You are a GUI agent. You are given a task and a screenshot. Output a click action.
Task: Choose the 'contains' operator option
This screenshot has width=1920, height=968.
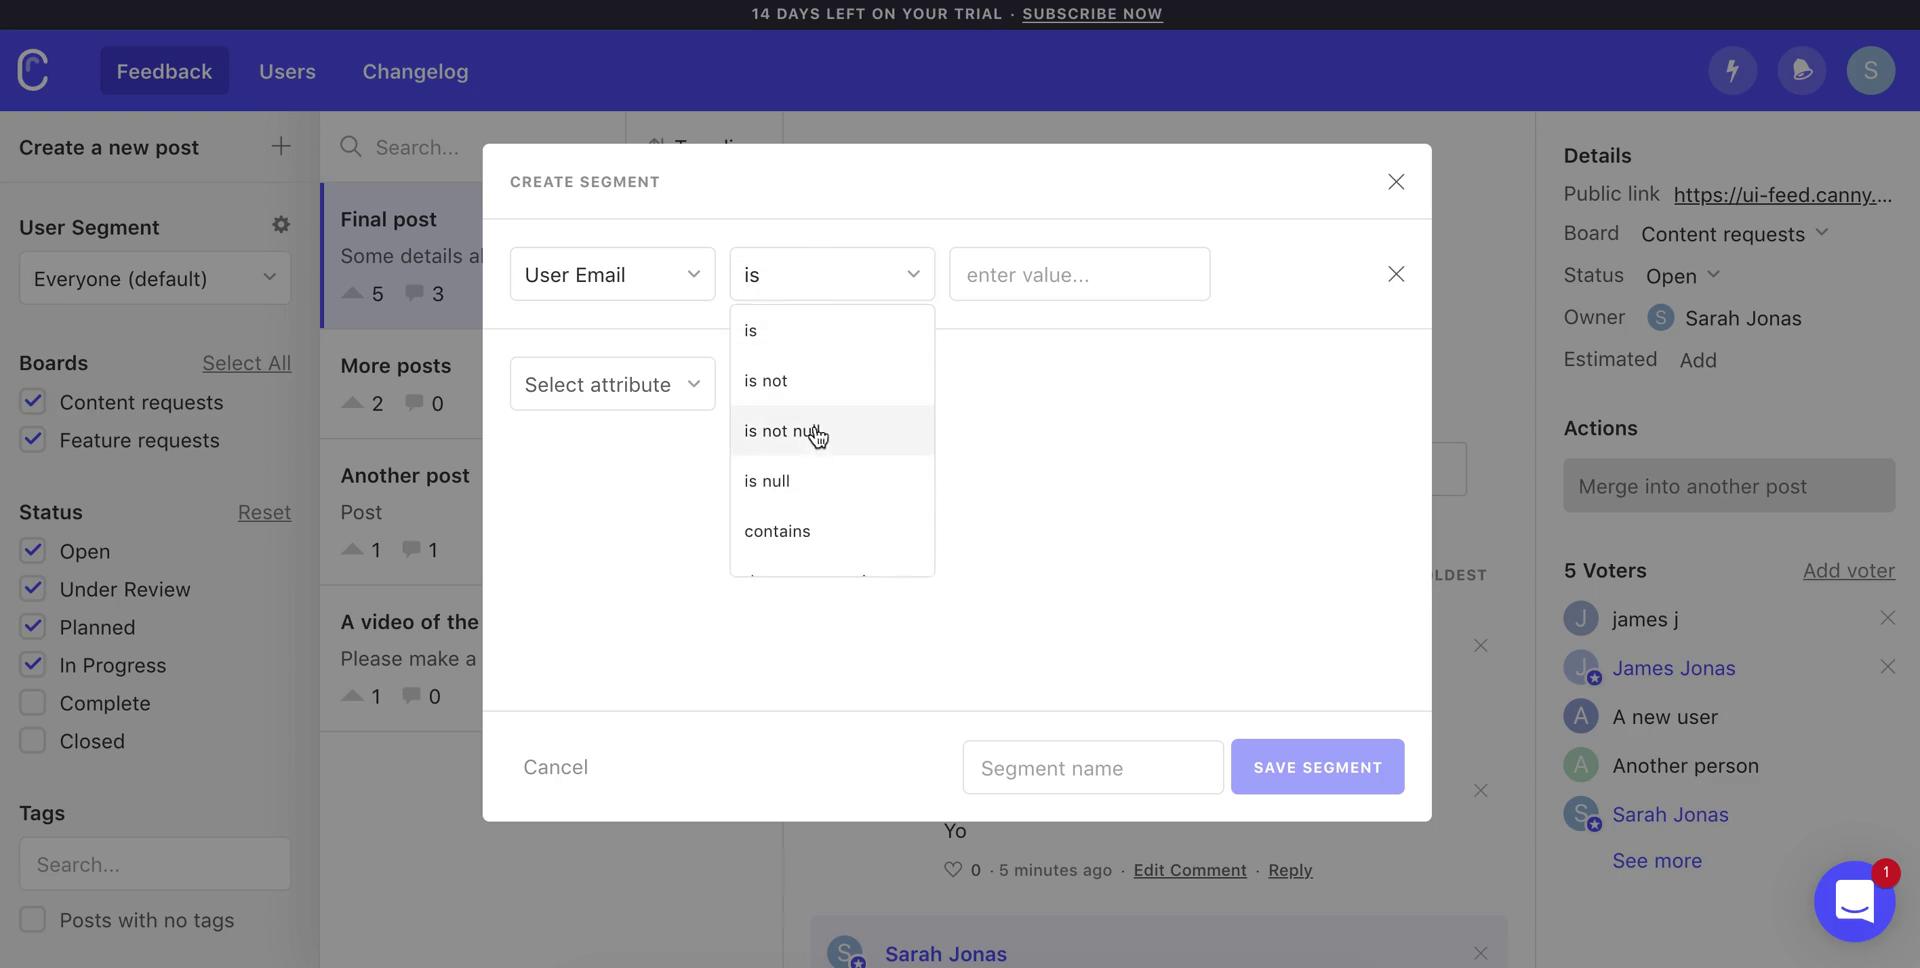tap(777, 531)
